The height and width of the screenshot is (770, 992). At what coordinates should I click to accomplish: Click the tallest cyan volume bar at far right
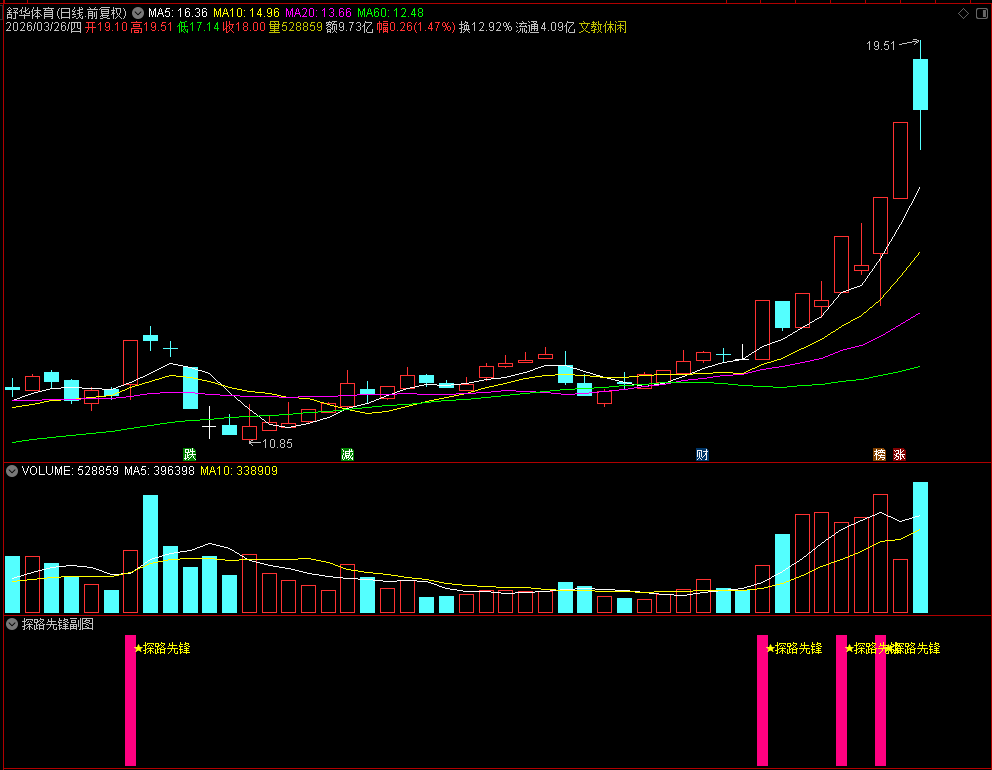click(921, 547)
